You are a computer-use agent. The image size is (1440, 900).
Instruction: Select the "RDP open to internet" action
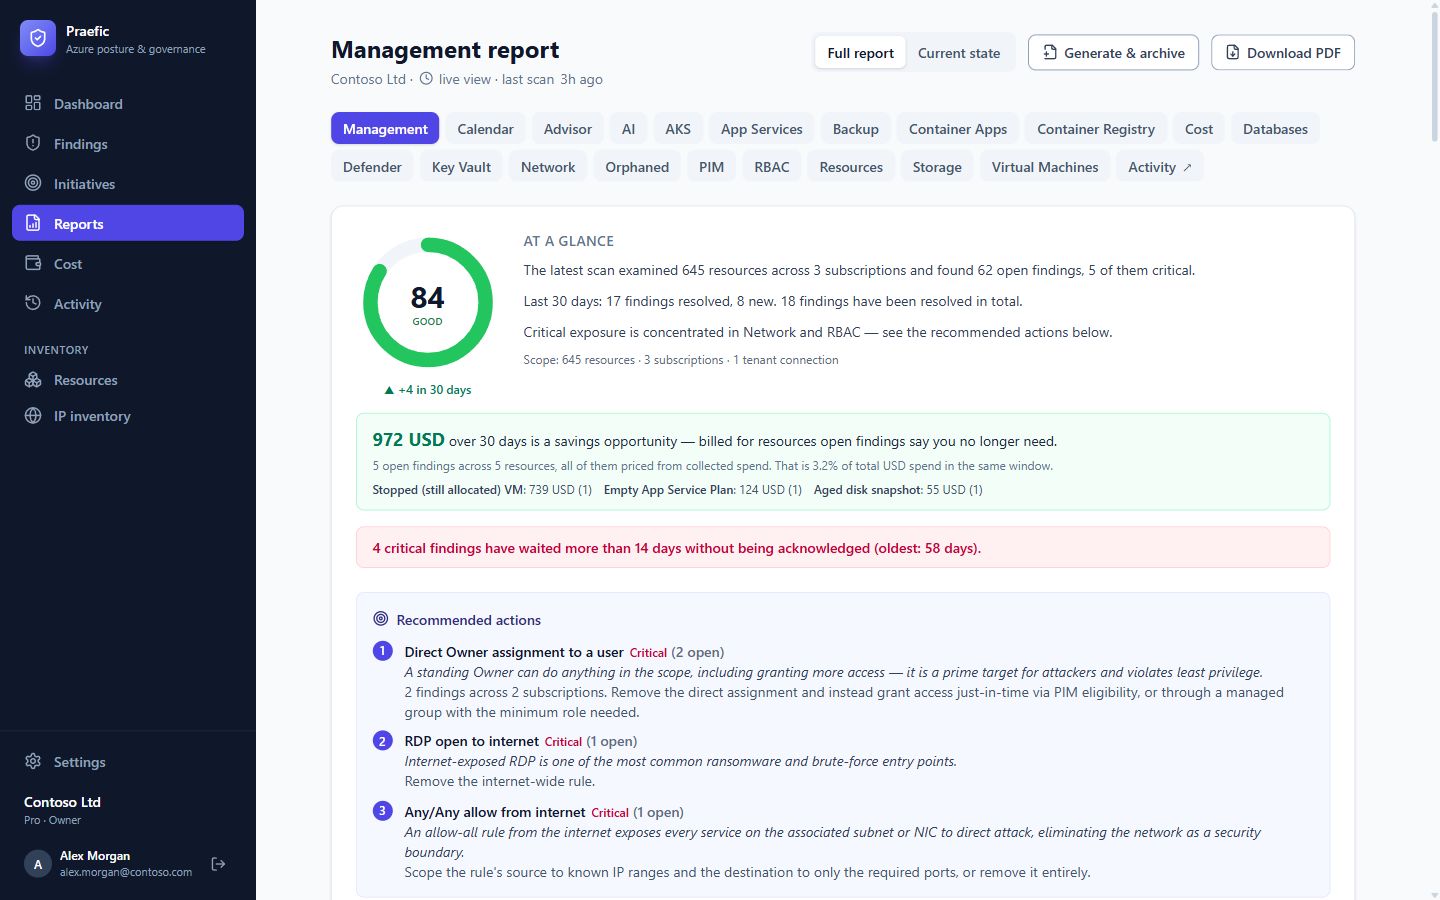pos(472,741)
